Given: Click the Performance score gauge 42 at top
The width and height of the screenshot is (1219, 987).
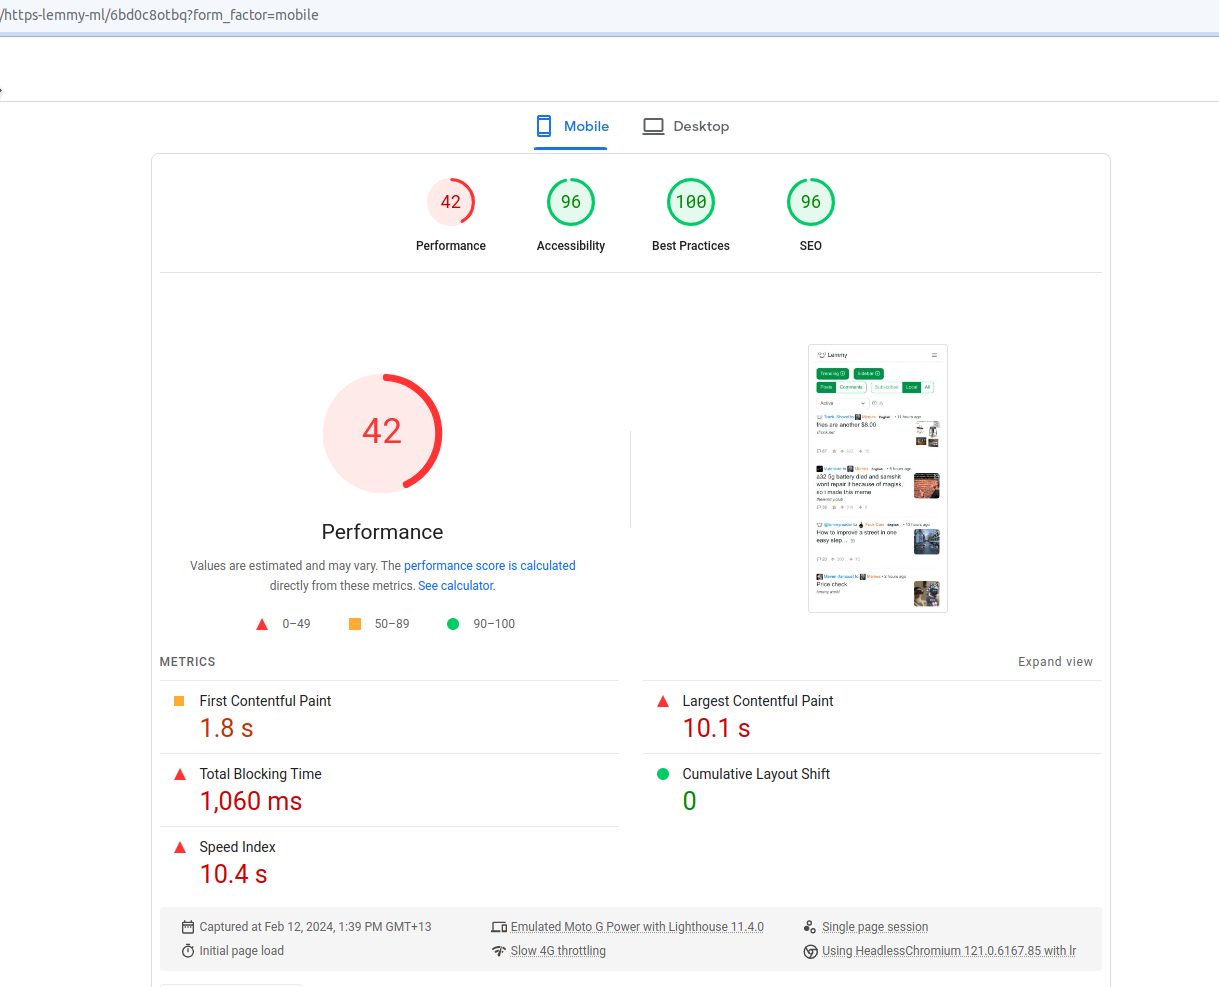Looking at the screenshot, I should [451, 203].
